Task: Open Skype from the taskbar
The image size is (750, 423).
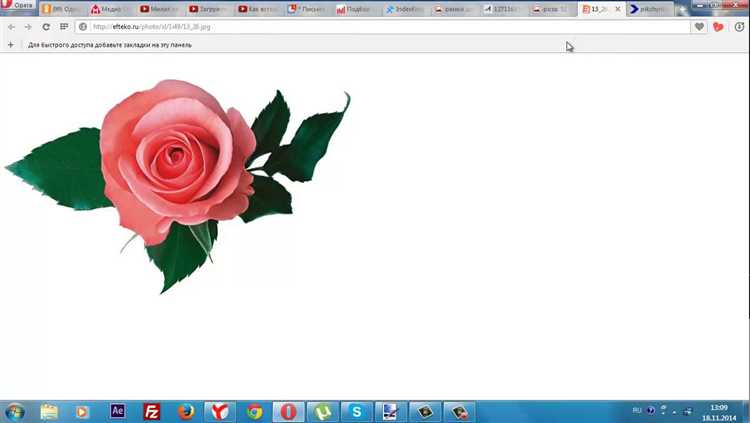Action: pos(356,412)
